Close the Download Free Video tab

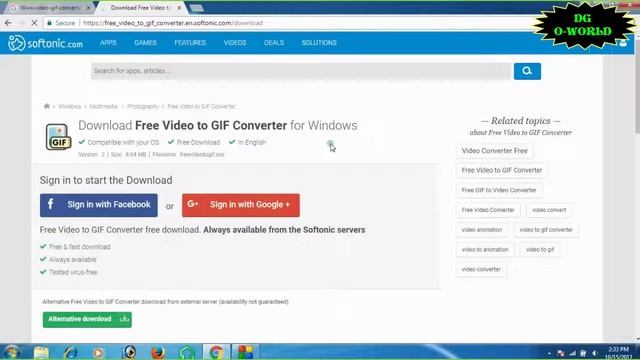(179, 8)
